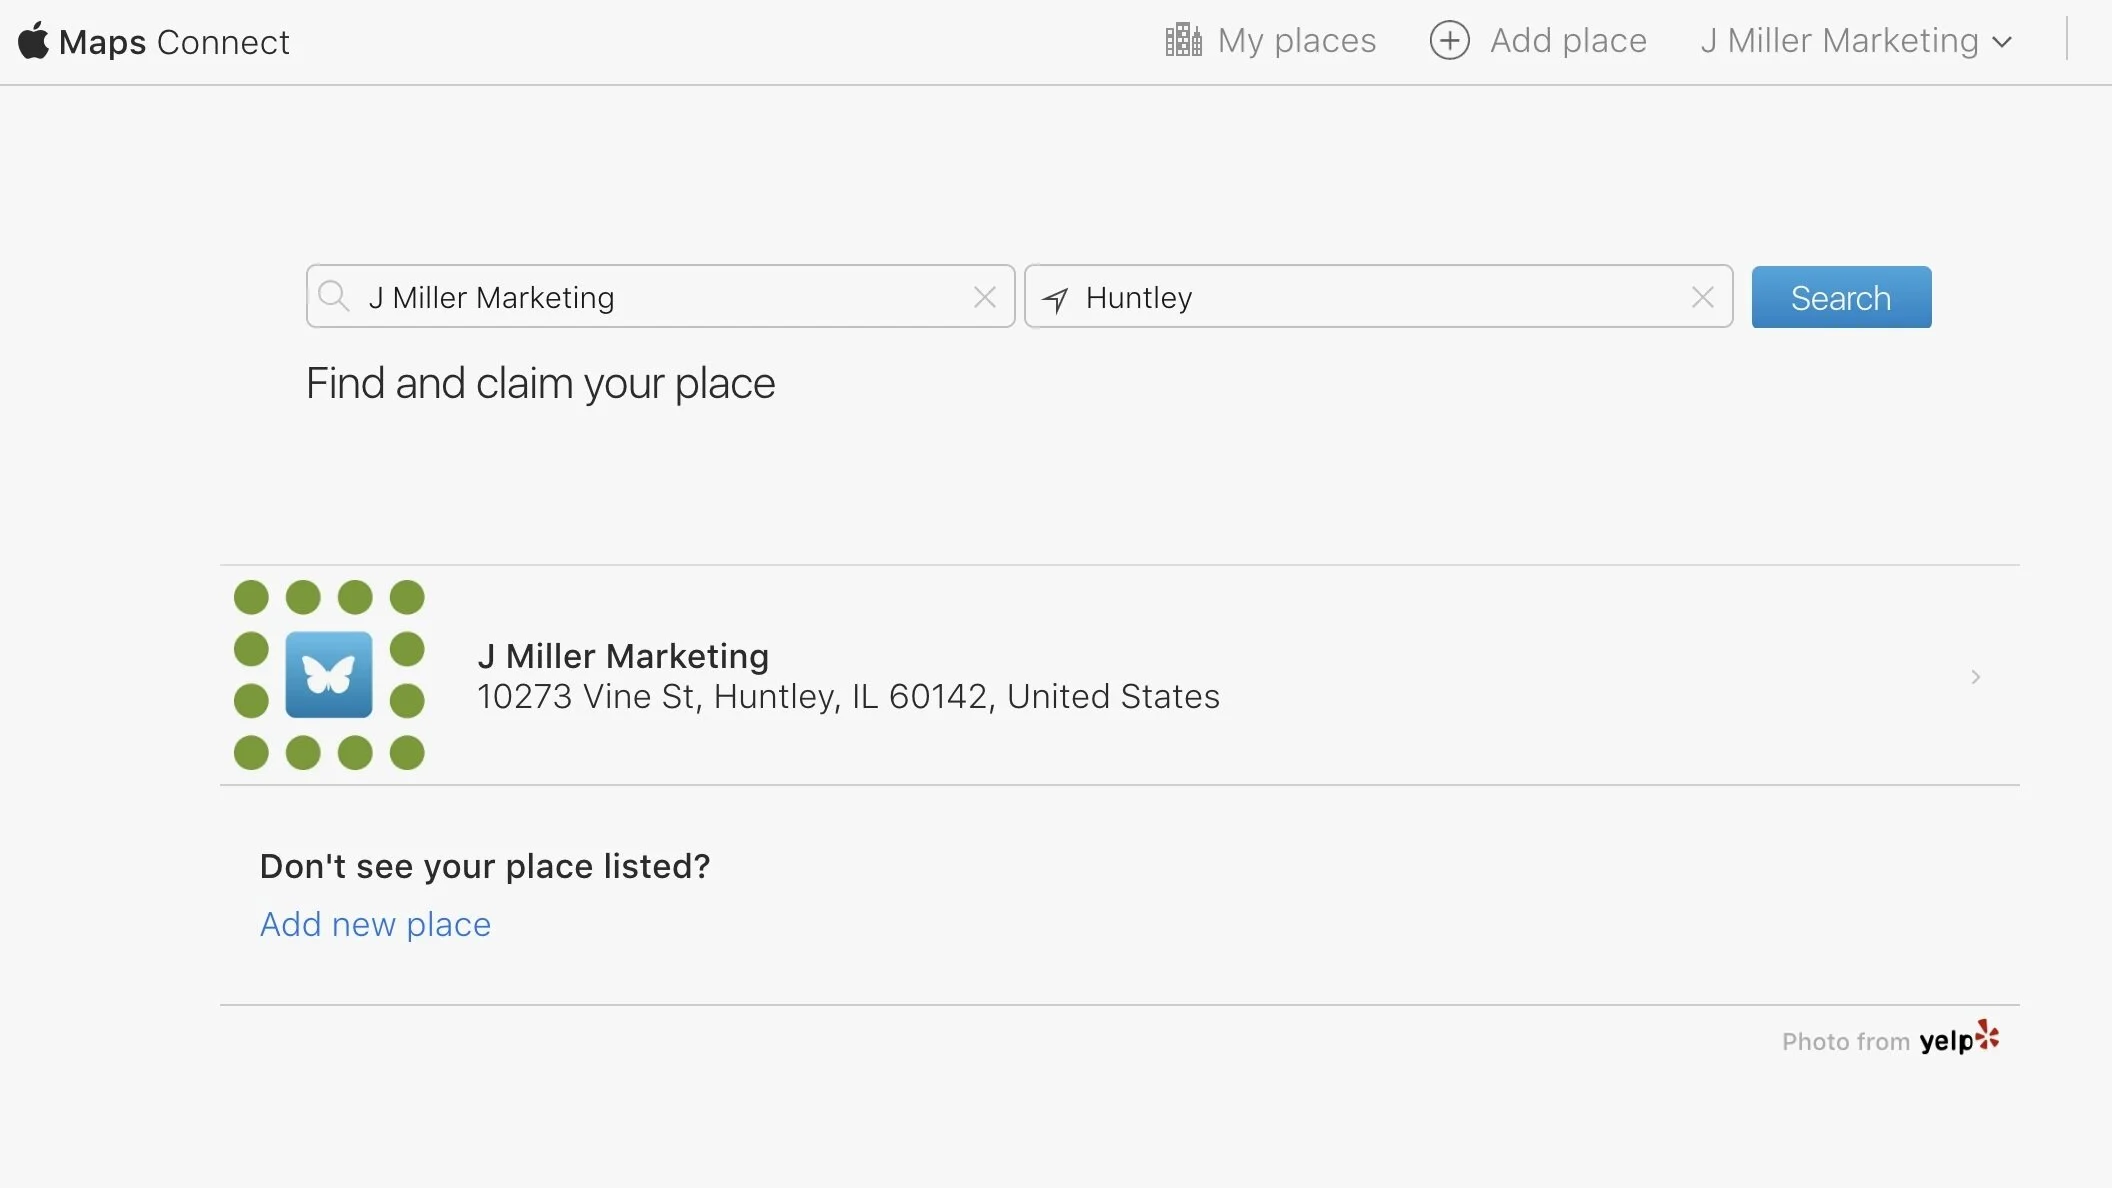Click the Apple logo in the header
2112x1188 pixels.
point(33,41)
